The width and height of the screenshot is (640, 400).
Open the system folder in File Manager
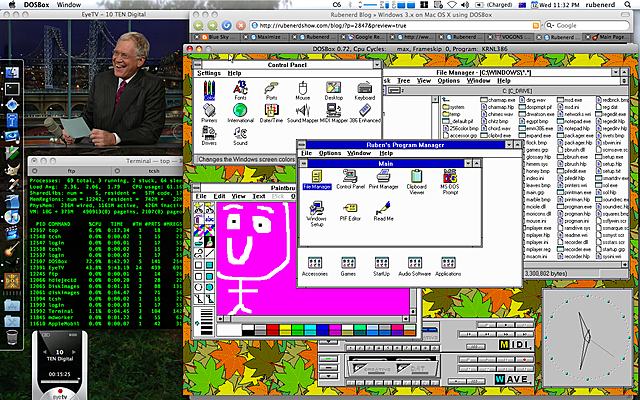pyautogui.click(x=453, y=107)
